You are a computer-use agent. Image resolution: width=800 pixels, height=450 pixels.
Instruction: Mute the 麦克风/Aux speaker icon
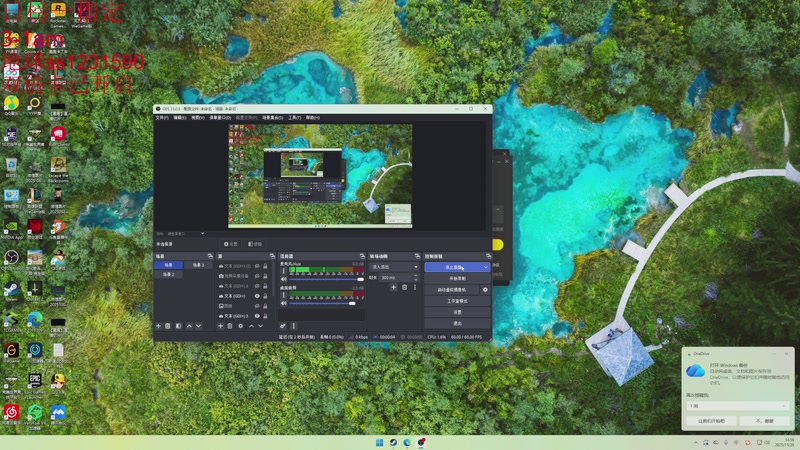click(x=284, y=280)
